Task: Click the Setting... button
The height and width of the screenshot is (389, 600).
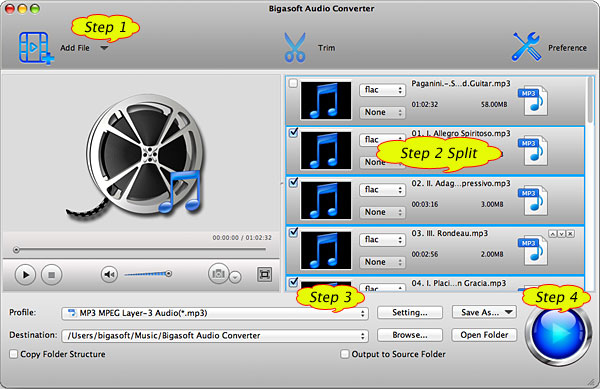Action: (410, 313)
